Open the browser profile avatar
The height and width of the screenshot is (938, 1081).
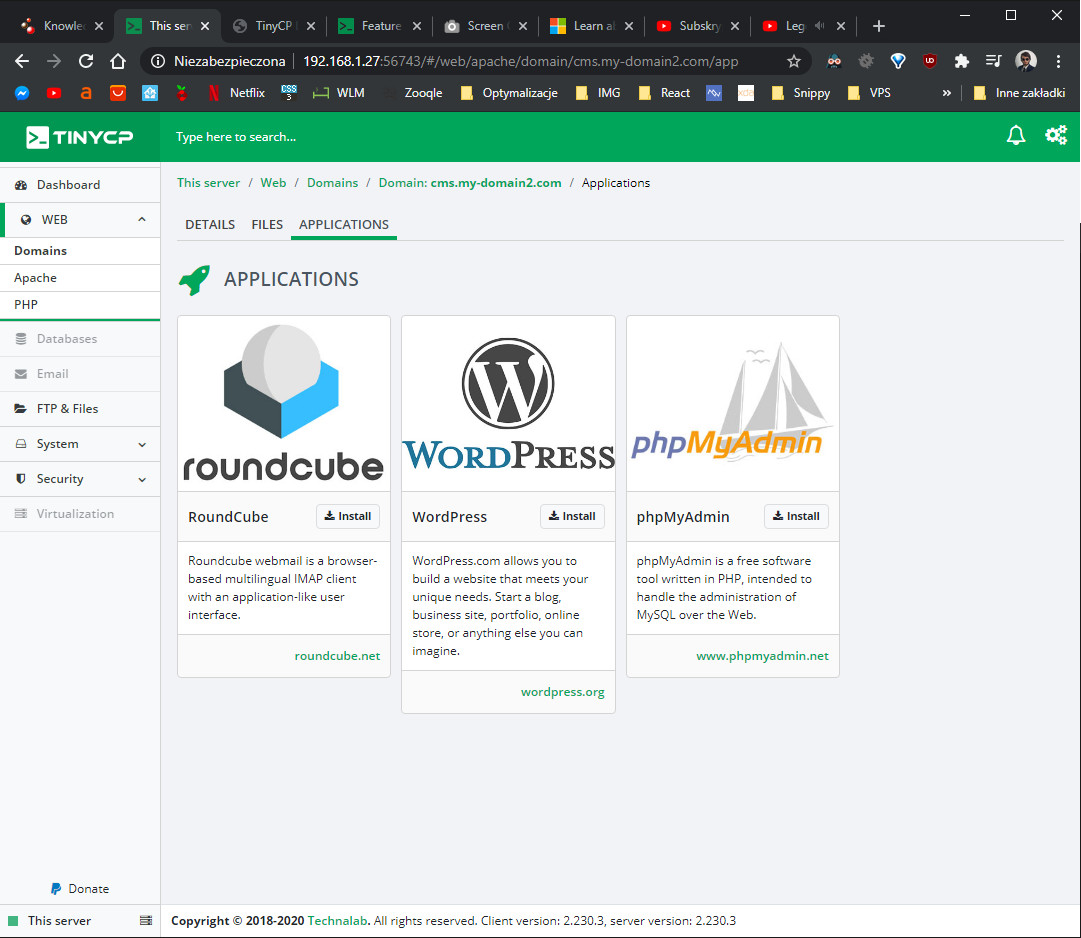(x=1026, y=61)
